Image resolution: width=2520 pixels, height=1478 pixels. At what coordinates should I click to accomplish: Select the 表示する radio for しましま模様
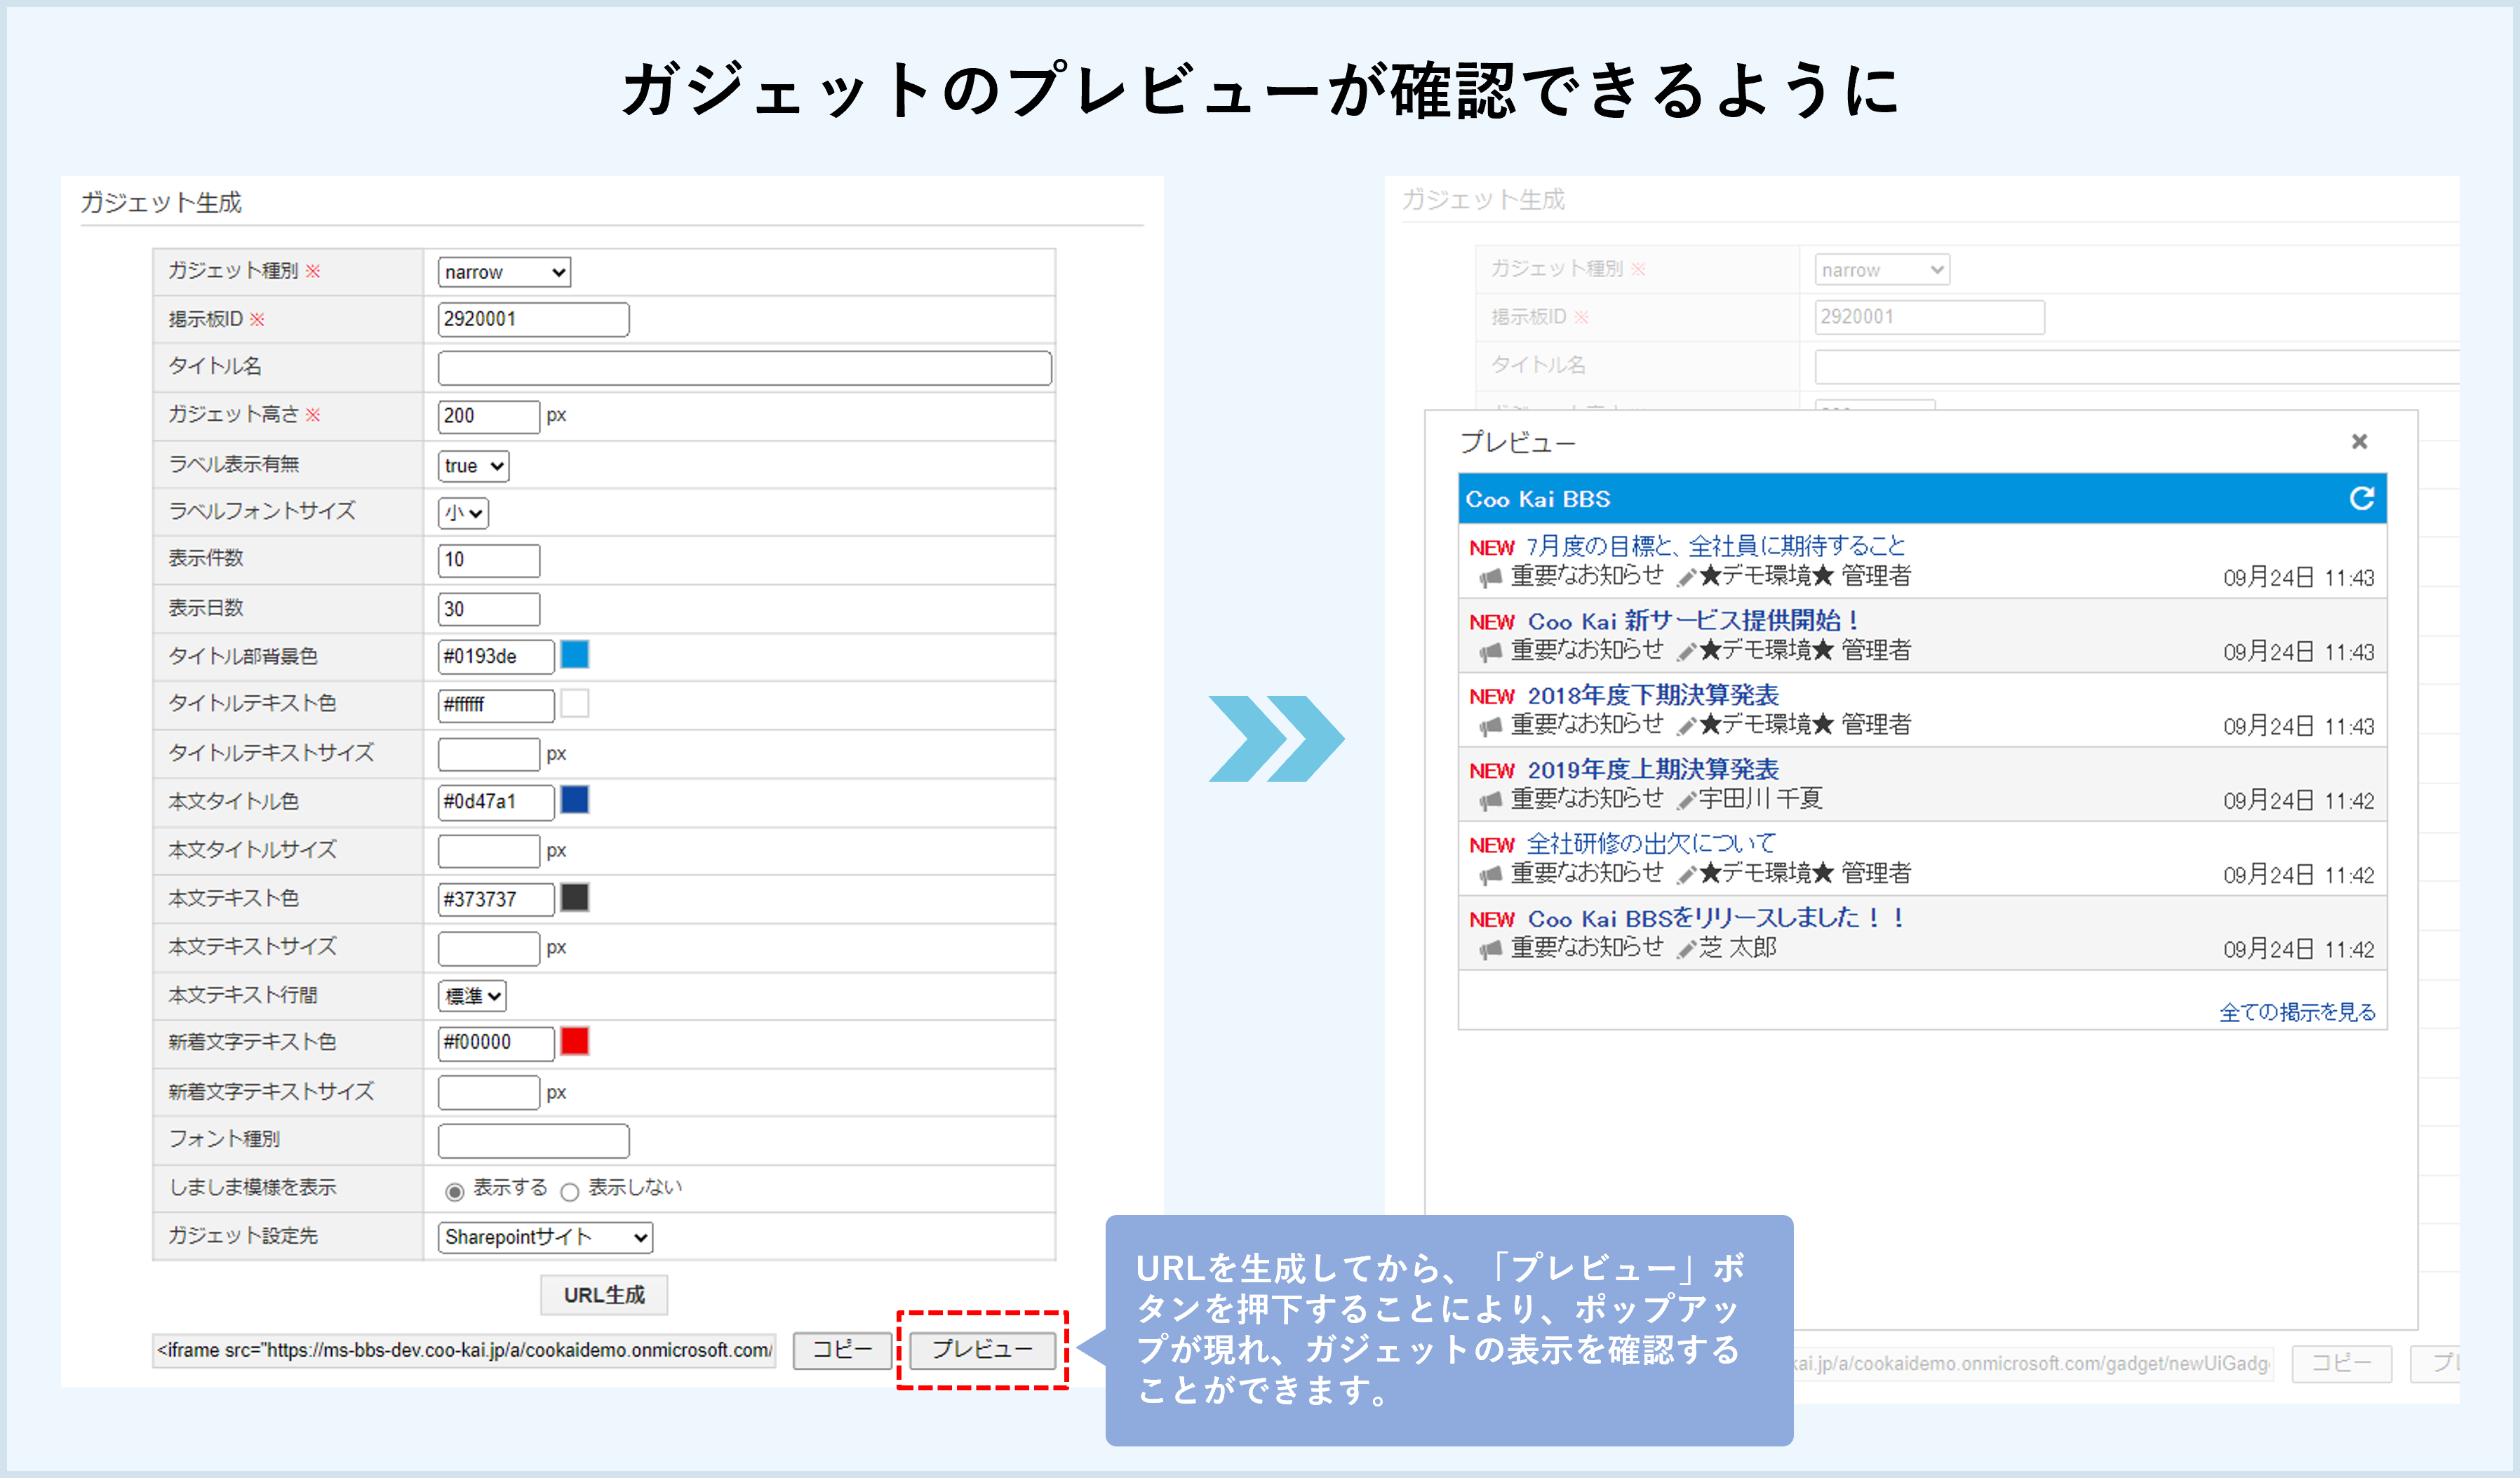pos(454,1191)
